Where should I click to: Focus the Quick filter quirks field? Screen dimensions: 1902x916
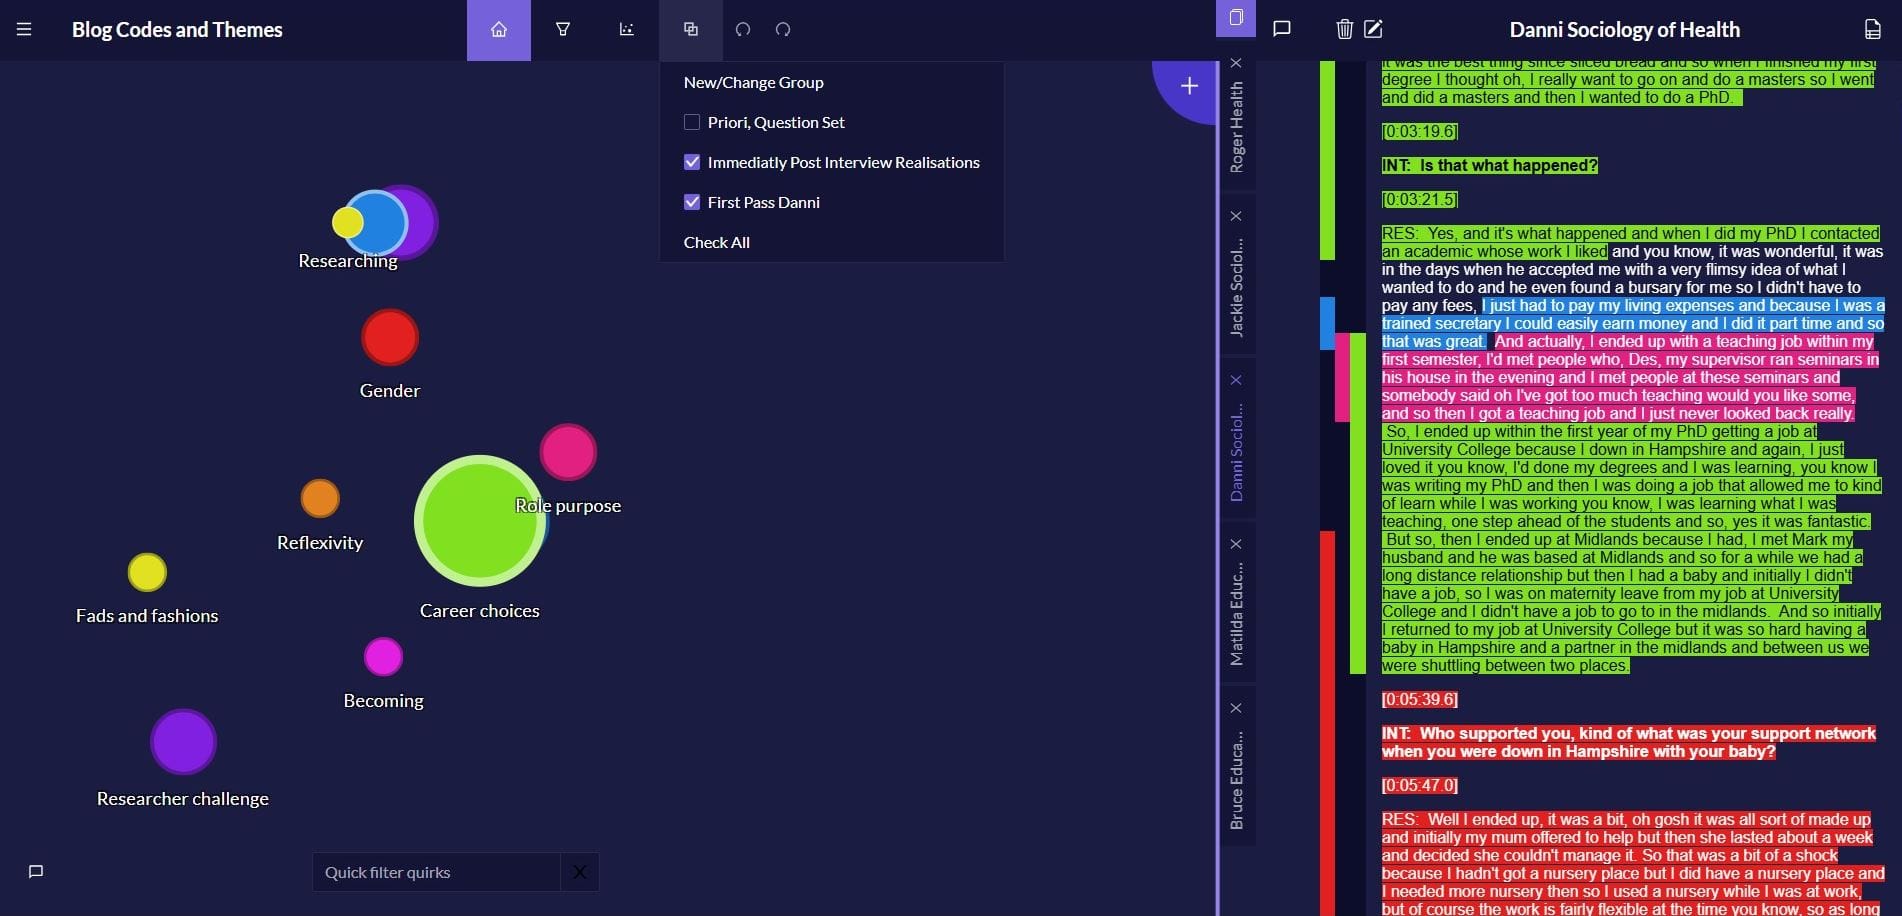[x=436, y=872]
